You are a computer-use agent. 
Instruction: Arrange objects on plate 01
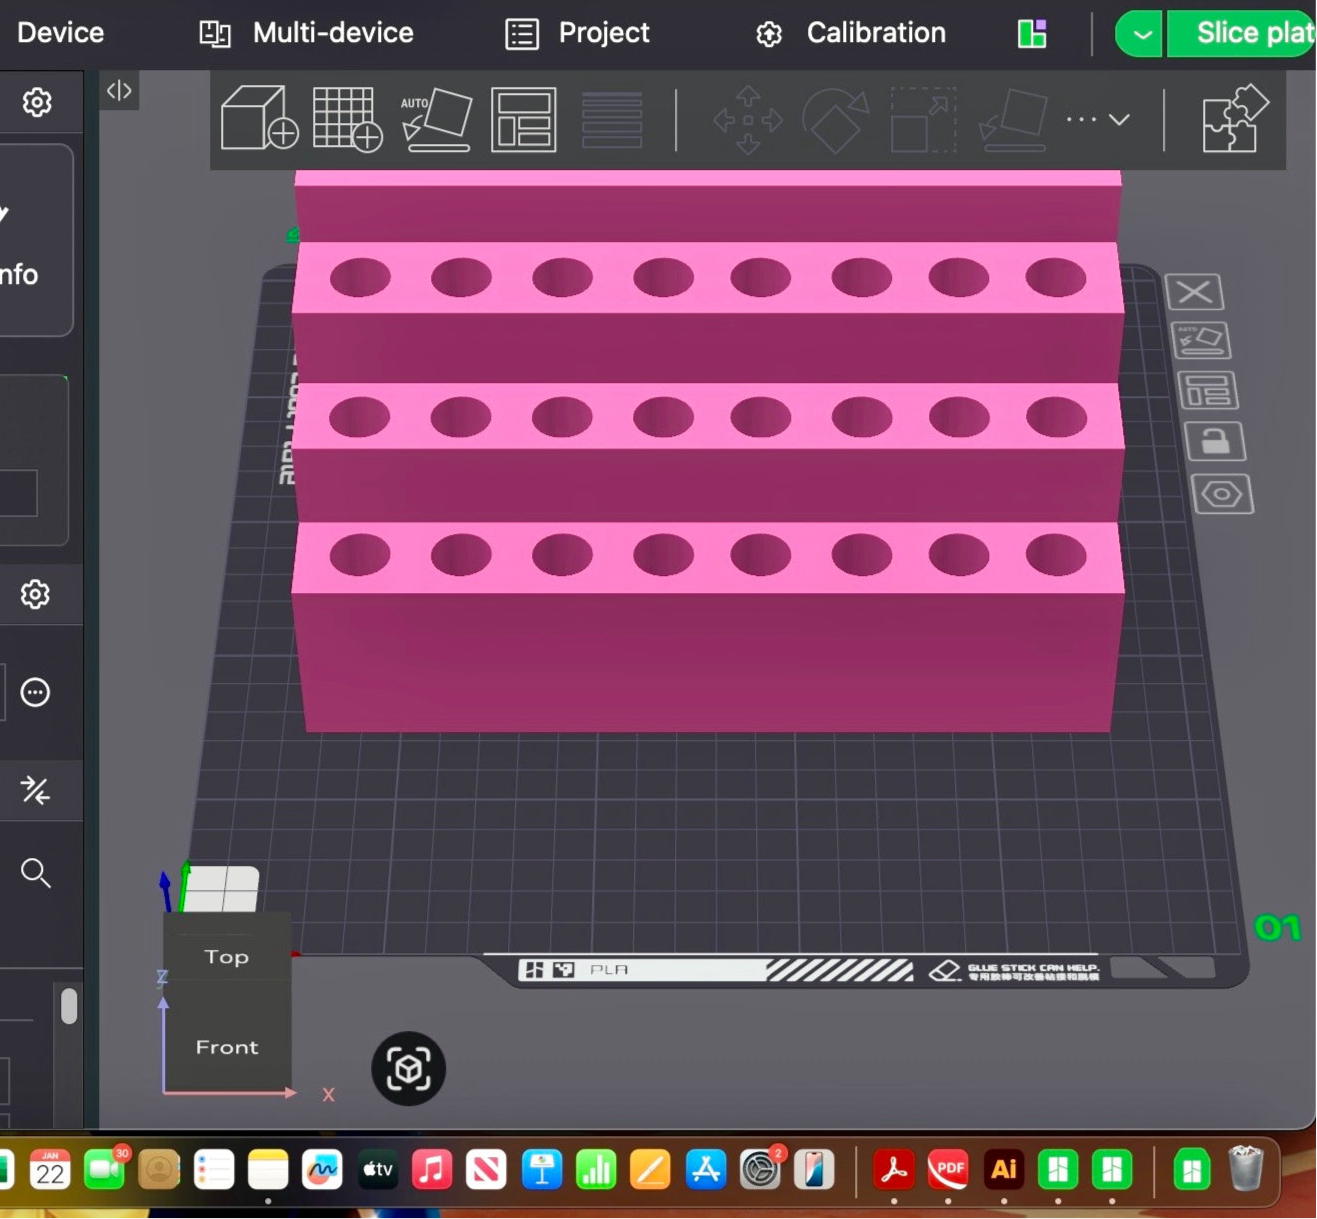1208,390
